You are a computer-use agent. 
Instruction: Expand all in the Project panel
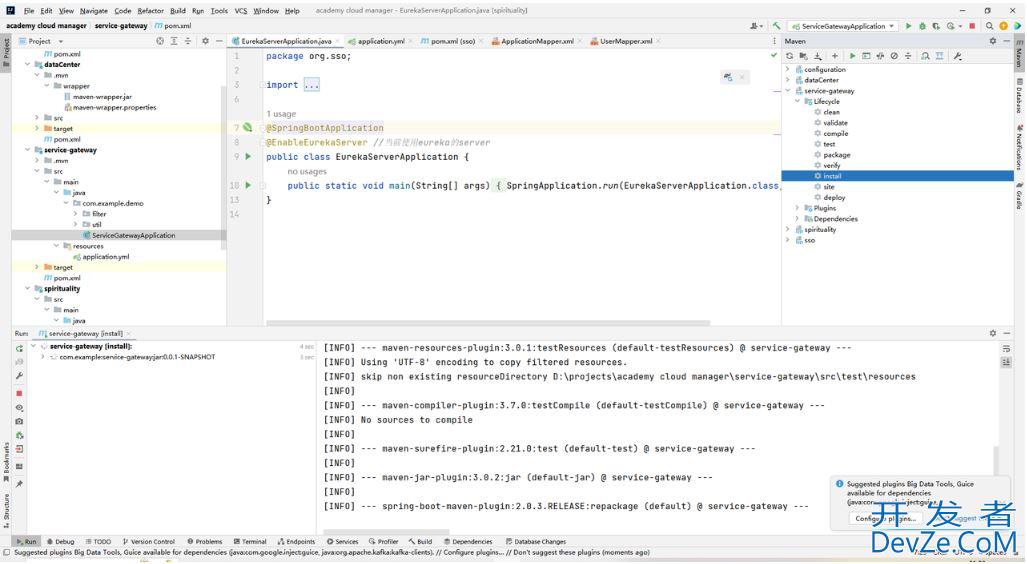pos(174,41)
